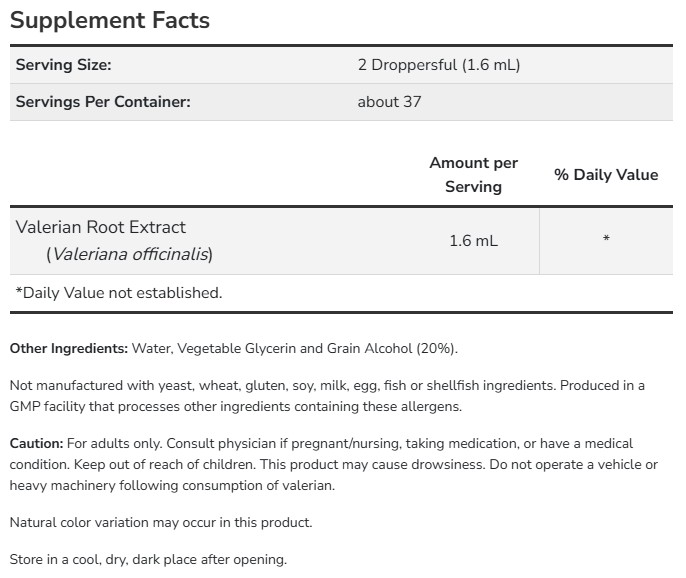
Task: Click the asterisk in the Daily Value cell
Action: (x=606, y=241)
